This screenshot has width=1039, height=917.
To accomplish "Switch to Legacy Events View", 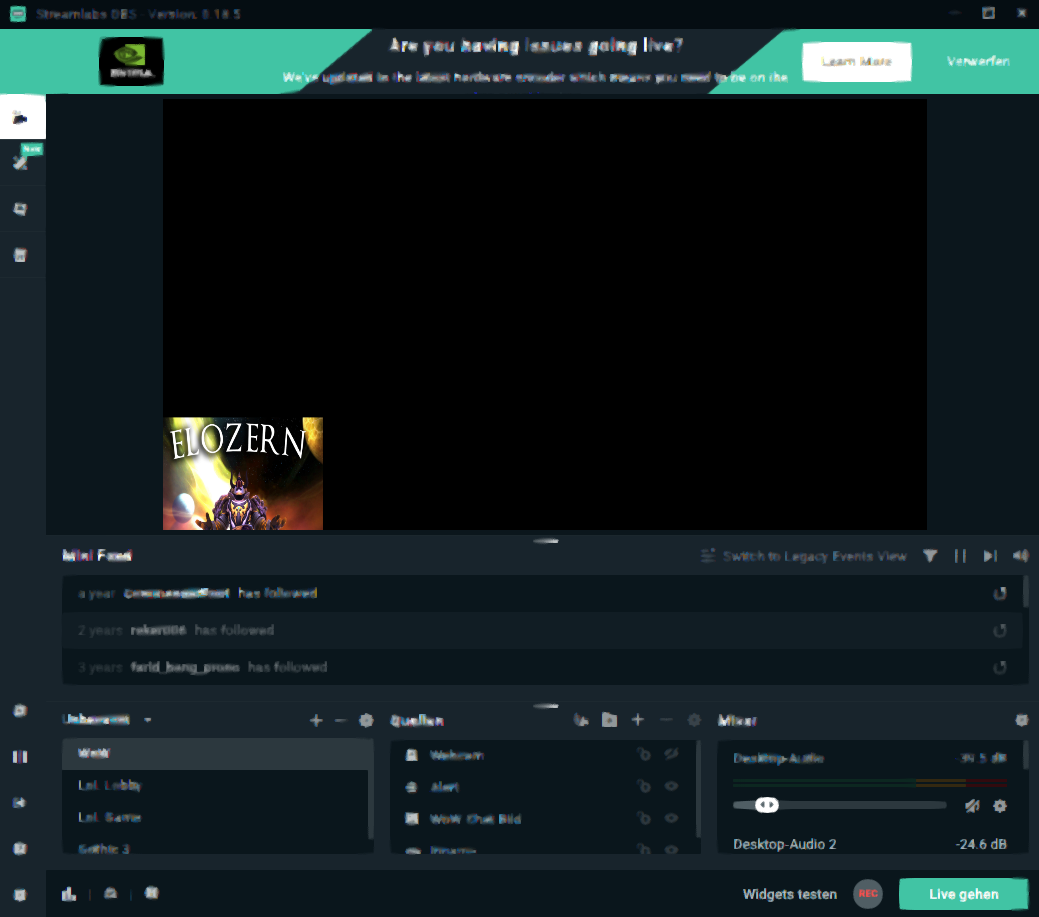I will 804,556.
